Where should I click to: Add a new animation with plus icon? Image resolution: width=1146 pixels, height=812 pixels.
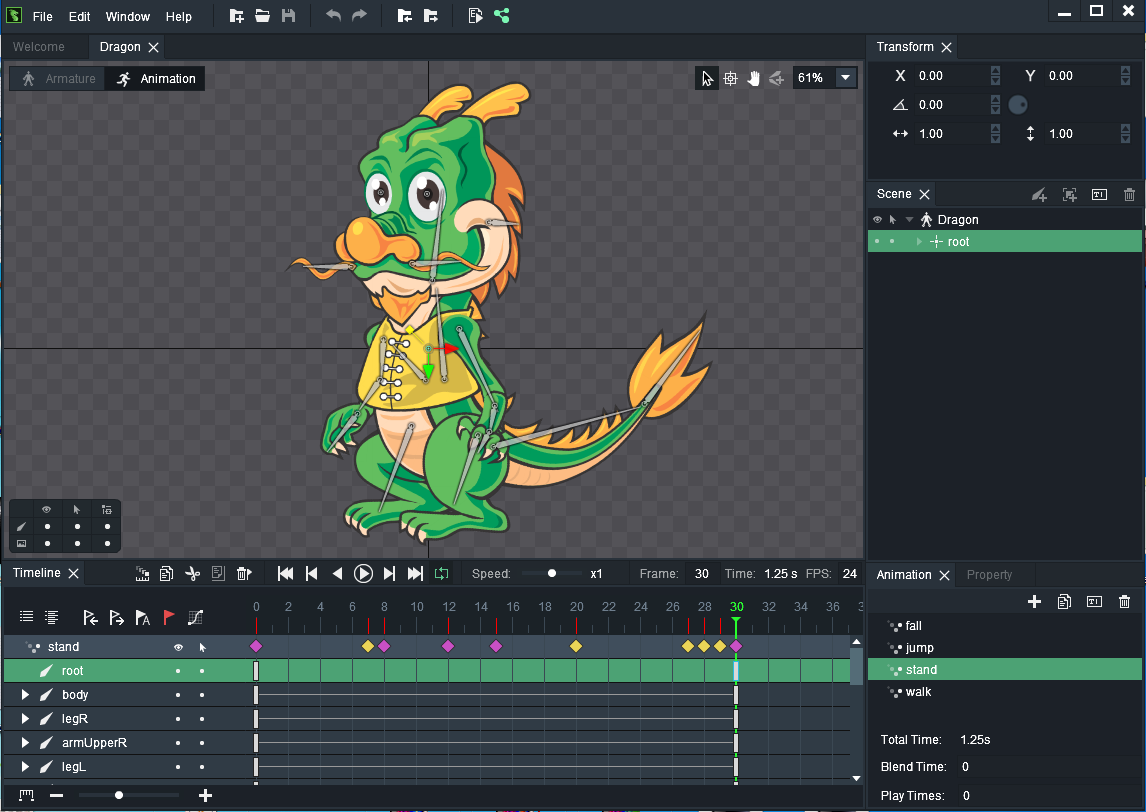[x=1035, y=601]
